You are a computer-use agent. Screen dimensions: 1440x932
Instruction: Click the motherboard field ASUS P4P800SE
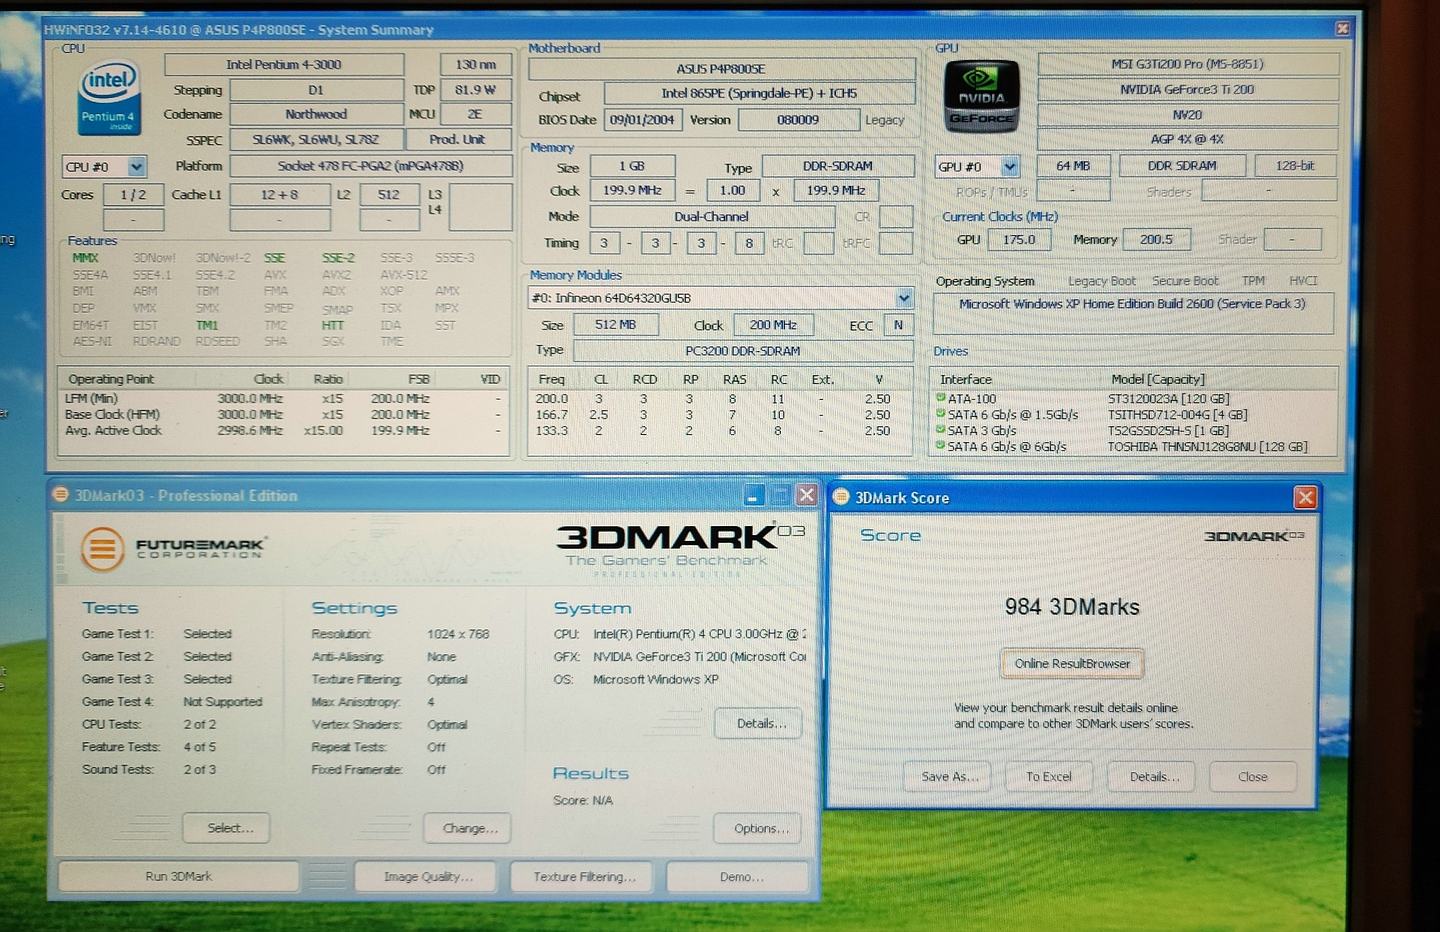coord(721,69)
